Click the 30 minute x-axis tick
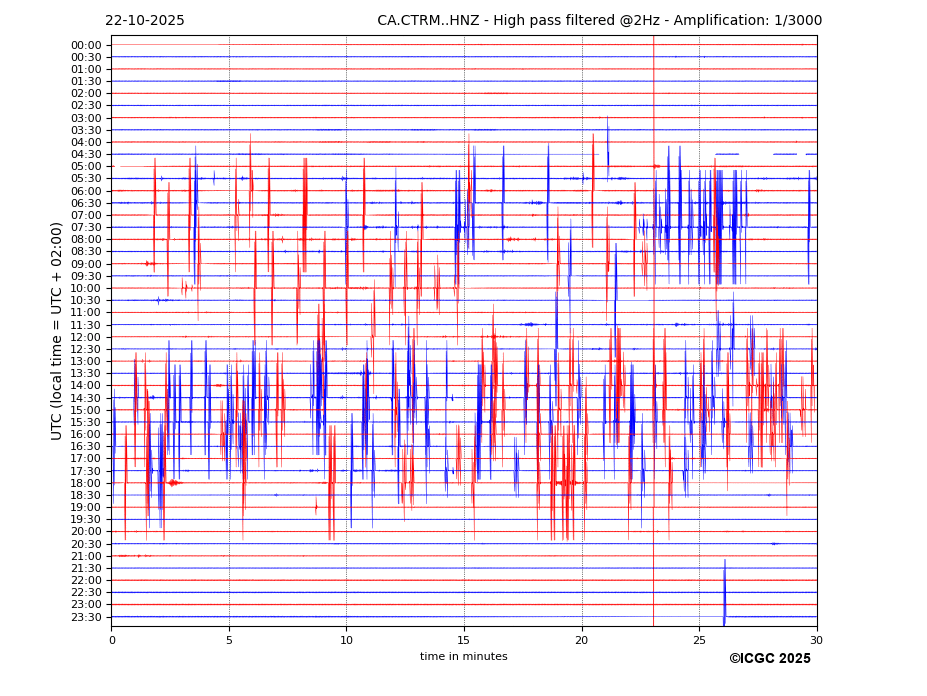Image resolution: width=927 pixels, height=696 pixels. (817, 640)
